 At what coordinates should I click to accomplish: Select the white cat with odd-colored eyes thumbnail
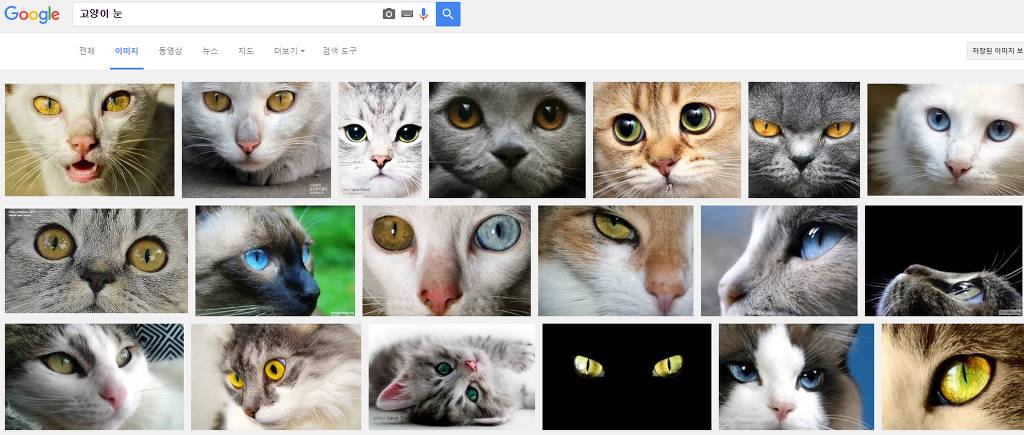[446, 260]
